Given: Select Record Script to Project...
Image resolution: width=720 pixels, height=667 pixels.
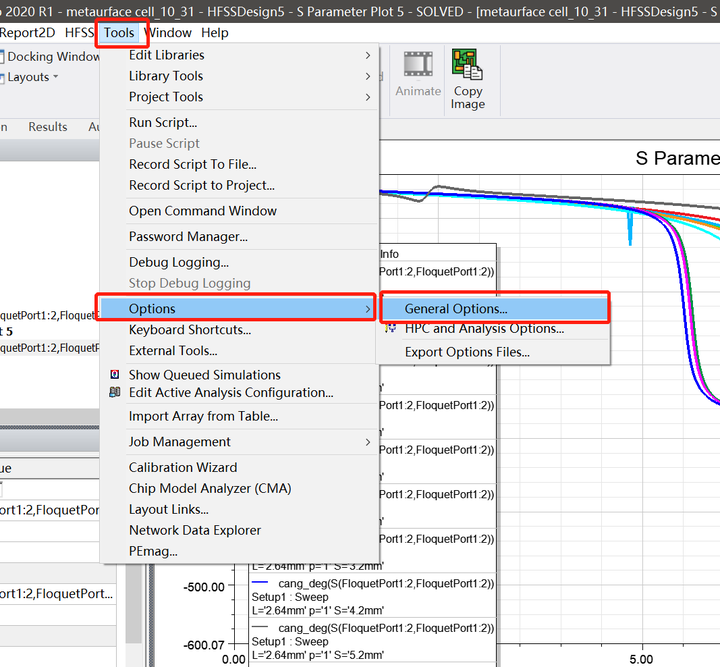Looking at the screenshot, I should [x=239, y=185].
